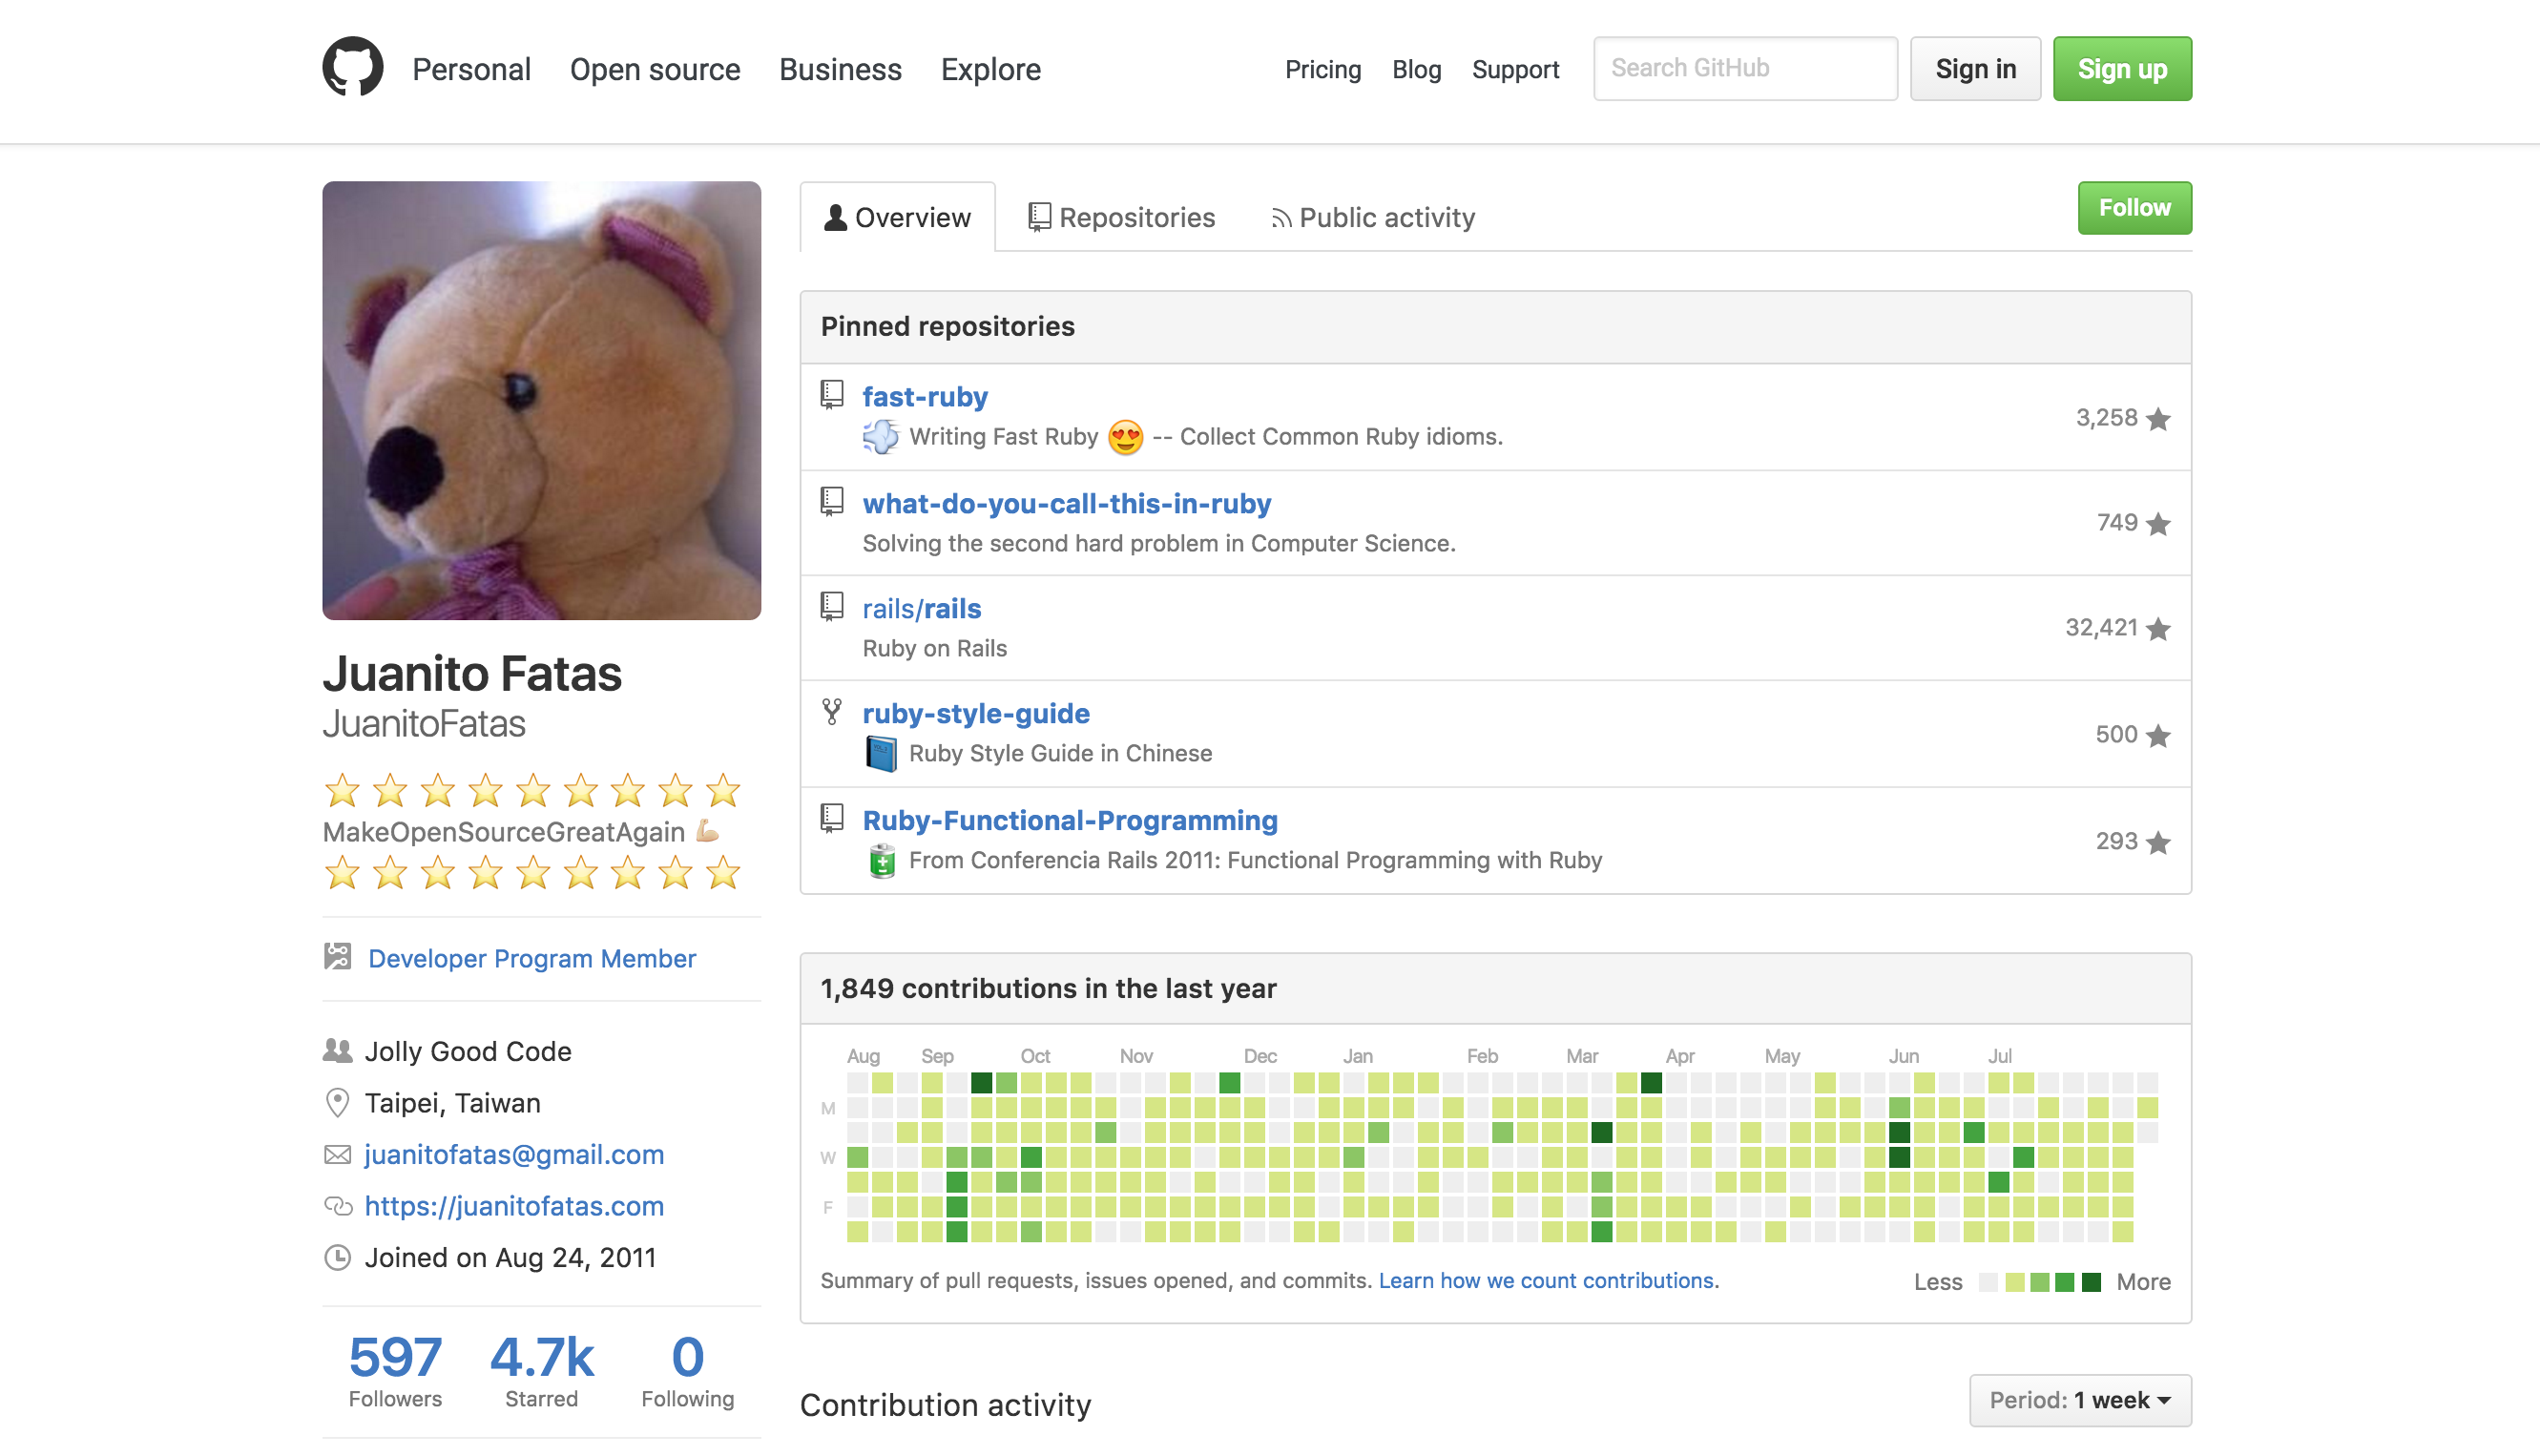Viewport: 2540px width, 1456px height.
Task: Click the lightest gray legend swatch after Less
Action: [x=1988, y=1282]
